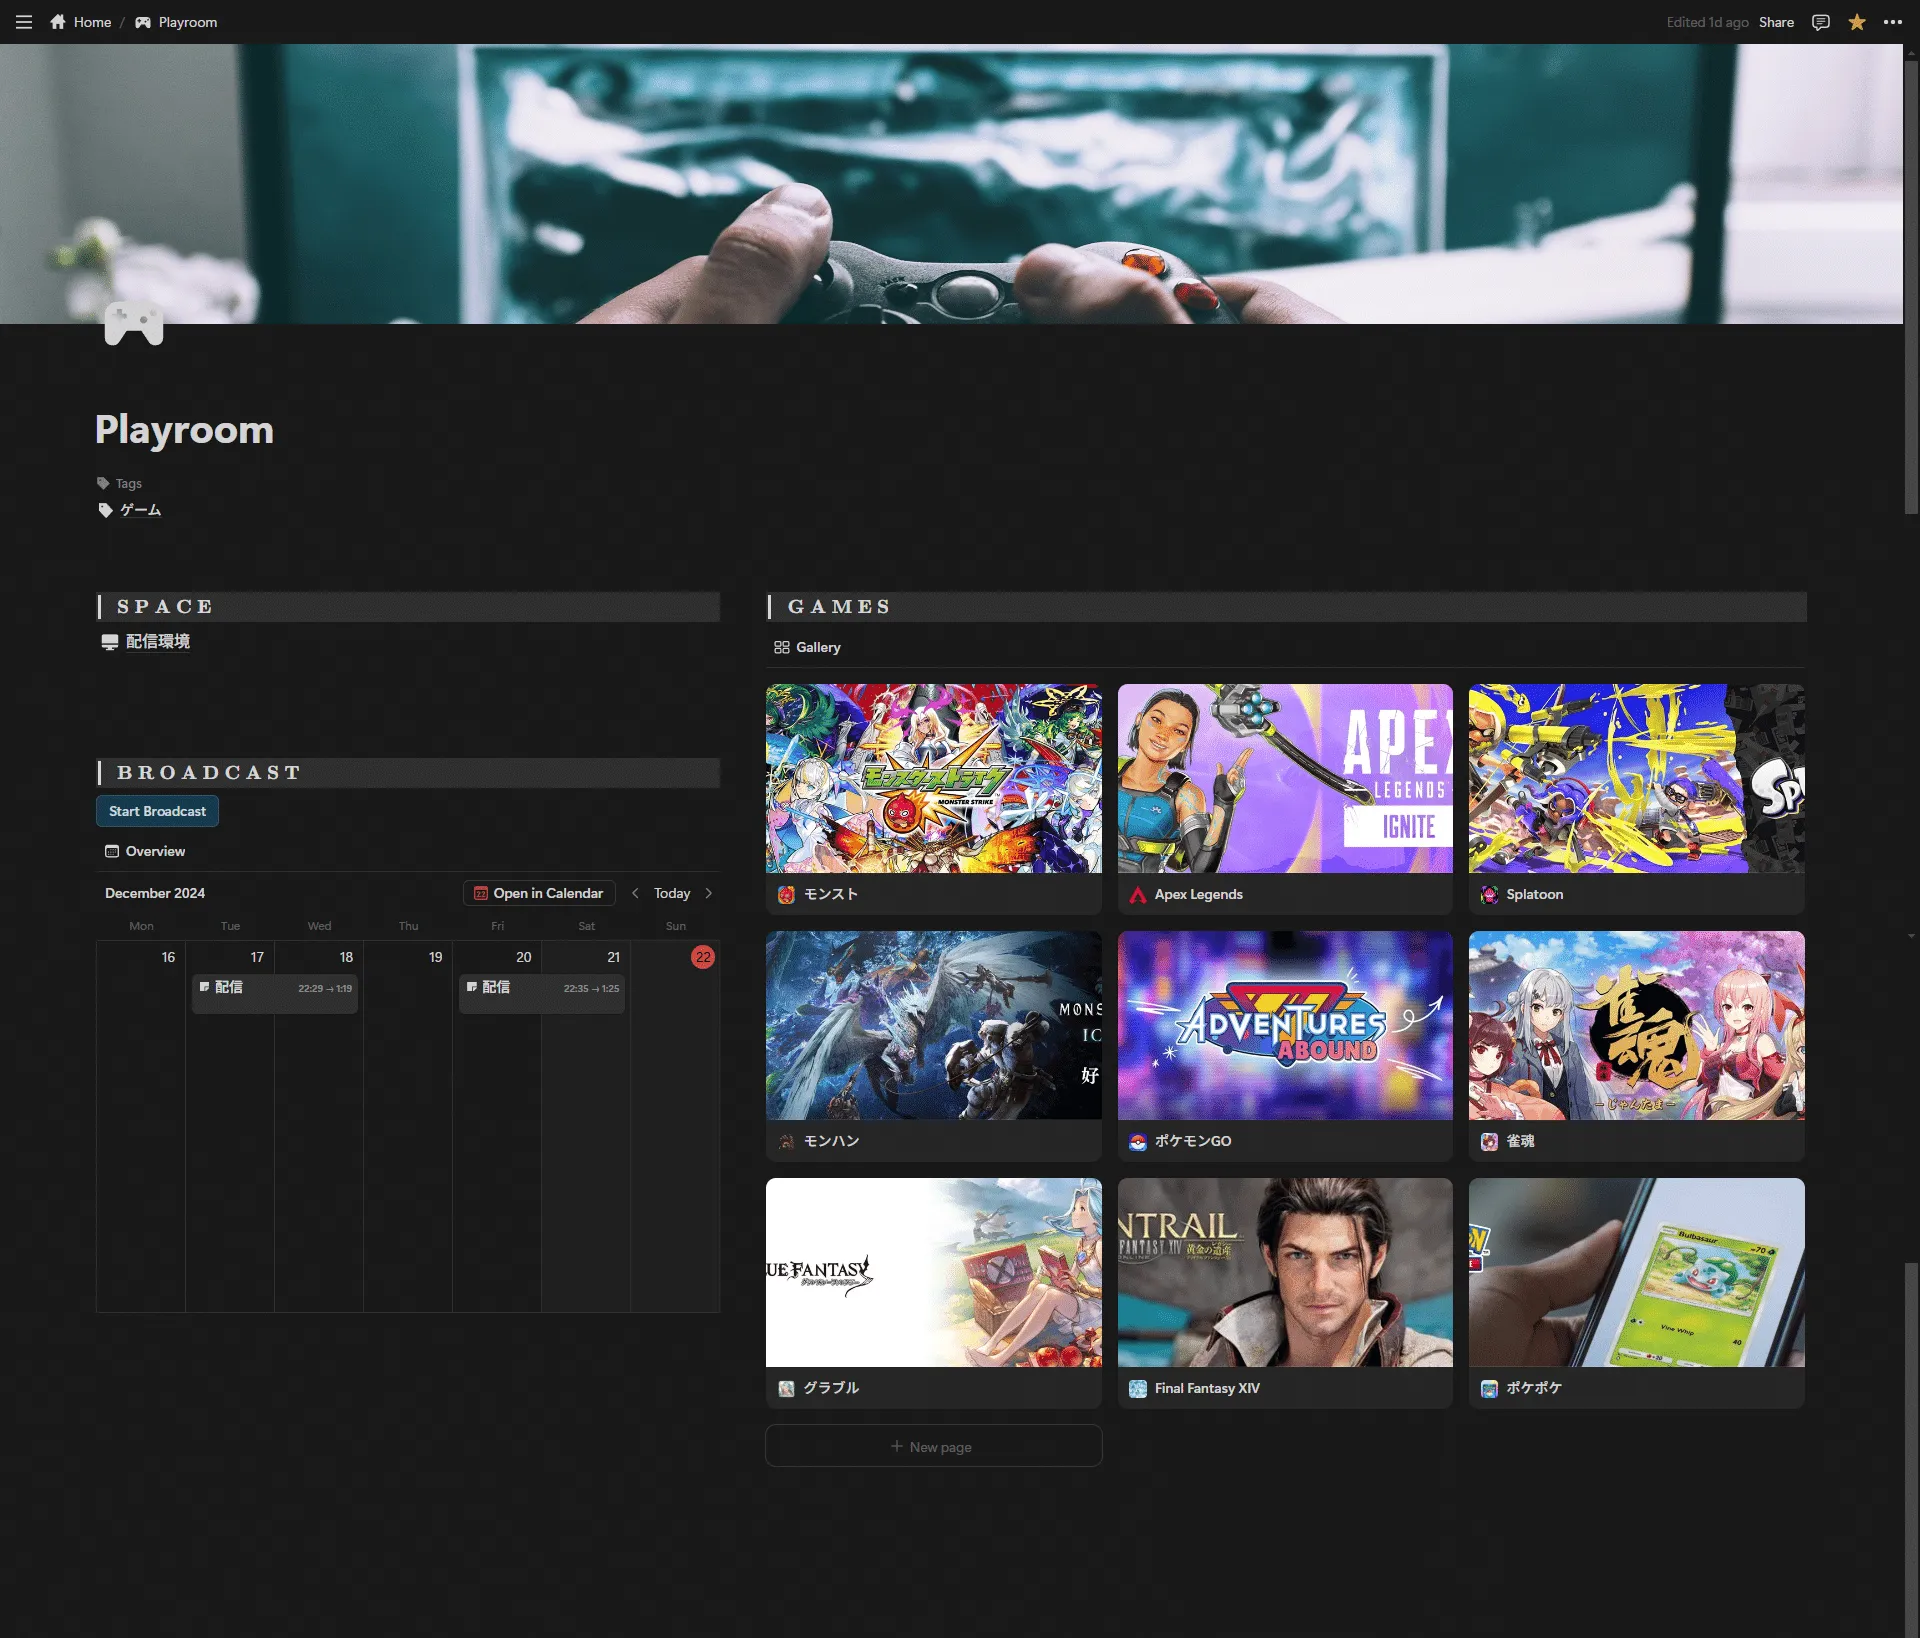This screenshot has width=1920, height=1638.
Task: Click the Gallery grid view icon
Action: (782, 647)
